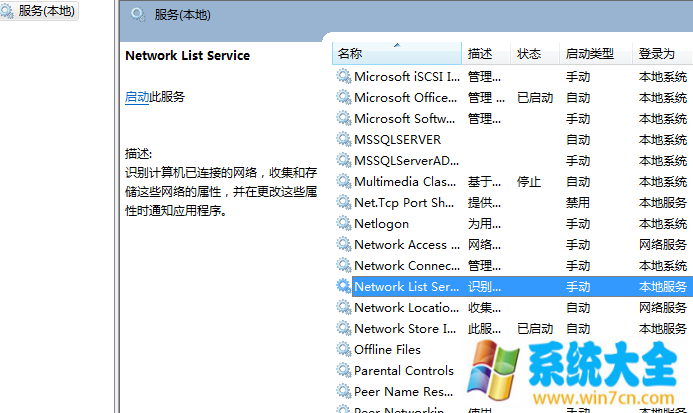
Task: Click 识别... description of Network List Service row
Action: click(484, 287)
